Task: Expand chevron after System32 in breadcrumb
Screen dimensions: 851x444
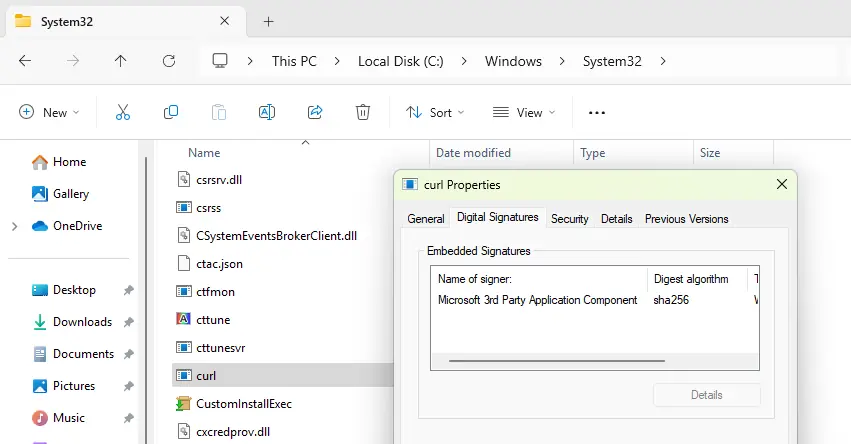Action: (663, 61)
